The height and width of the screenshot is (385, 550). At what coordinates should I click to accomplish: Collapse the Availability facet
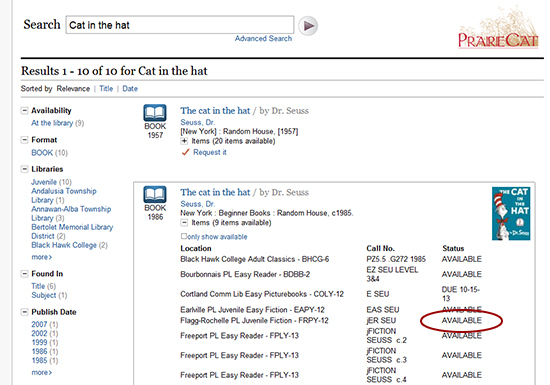point(24,110)
